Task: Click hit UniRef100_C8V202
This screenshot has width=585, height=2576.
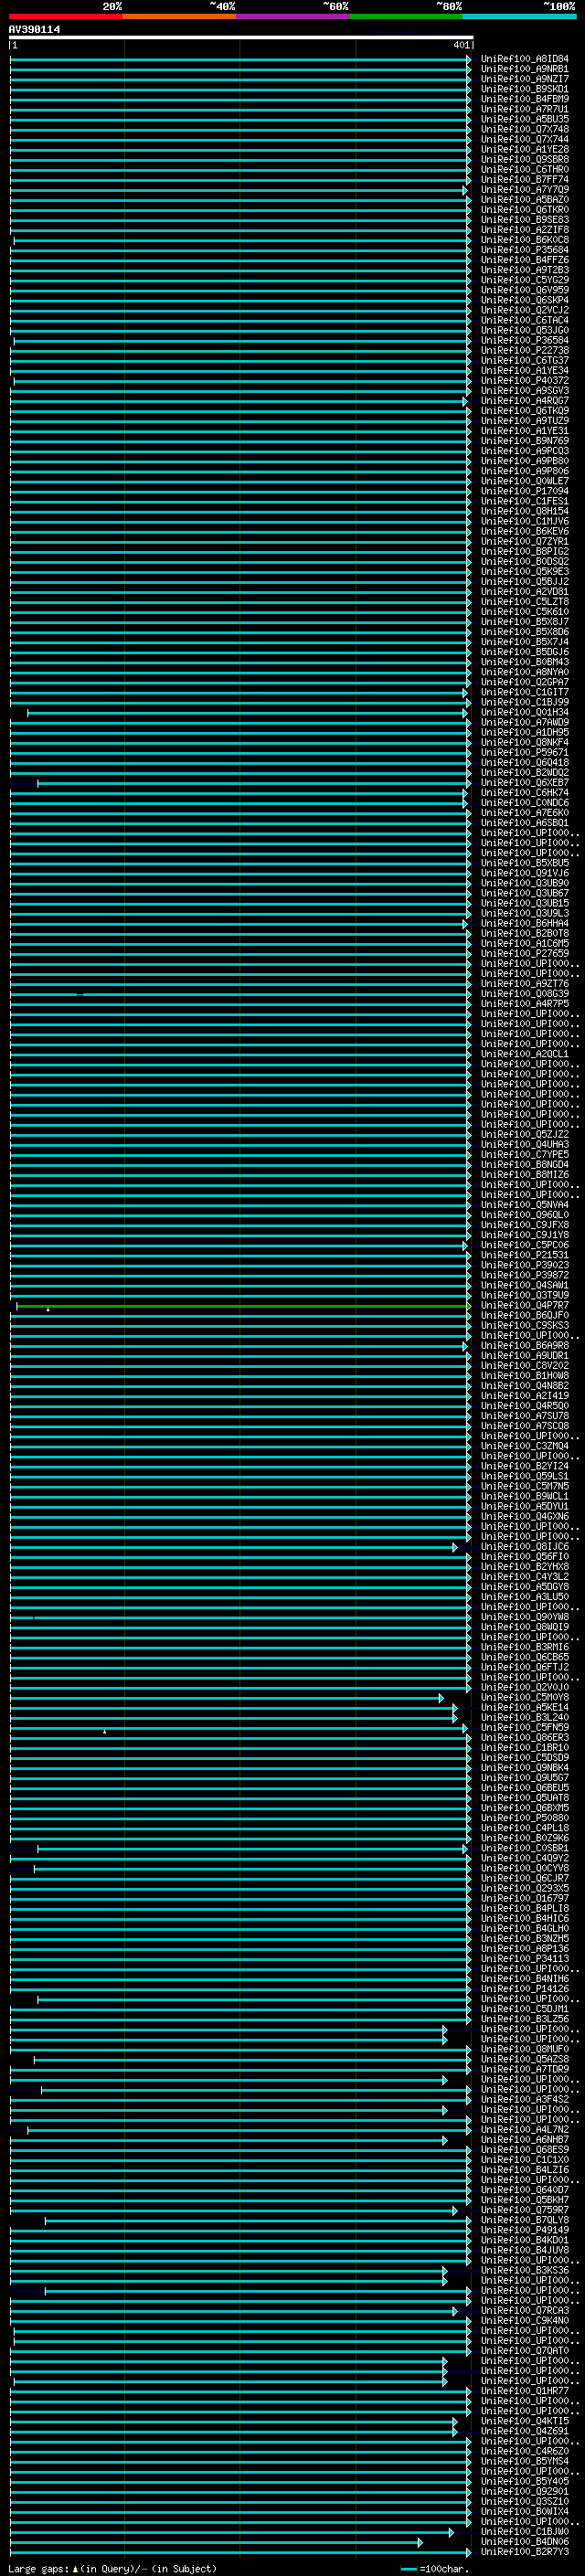Action: click(x=524, y=1366)
